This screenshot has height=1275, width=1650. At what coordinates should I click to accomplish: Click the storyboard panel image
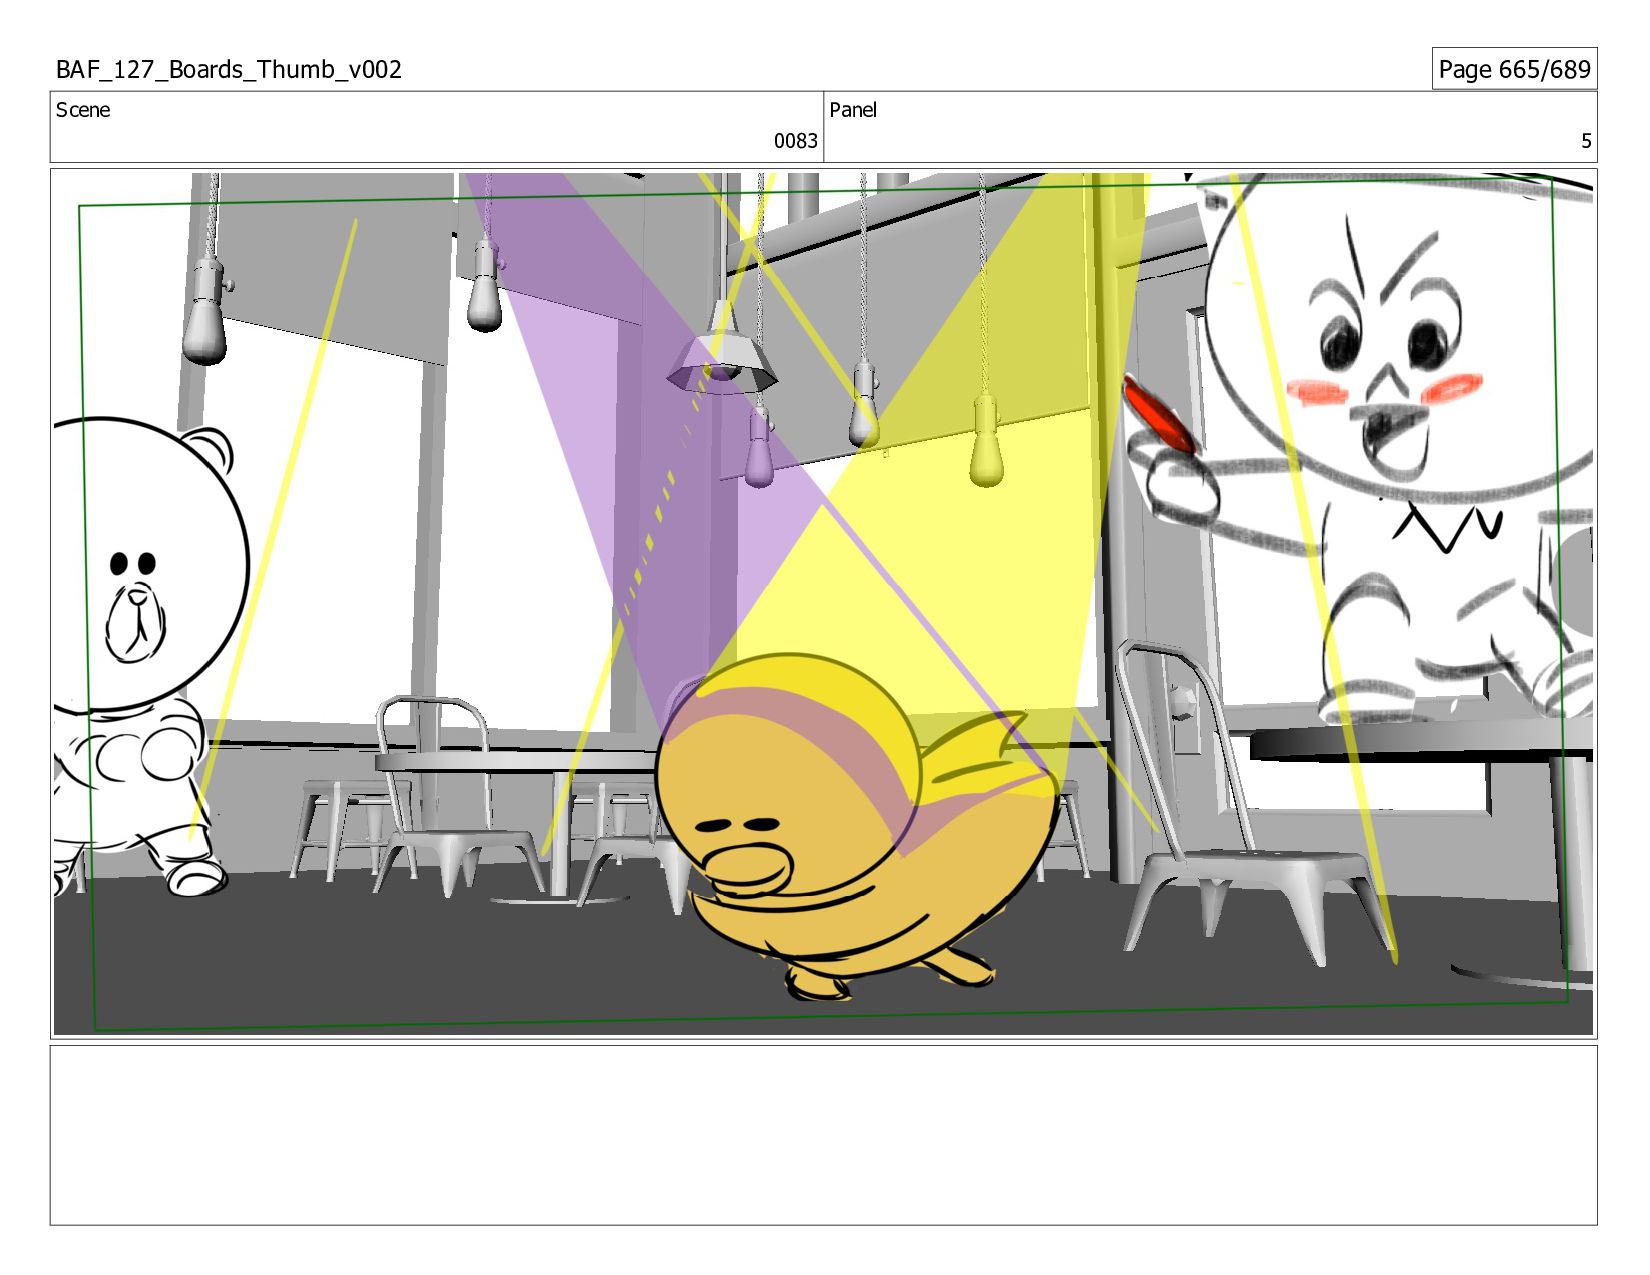(823, 604)
